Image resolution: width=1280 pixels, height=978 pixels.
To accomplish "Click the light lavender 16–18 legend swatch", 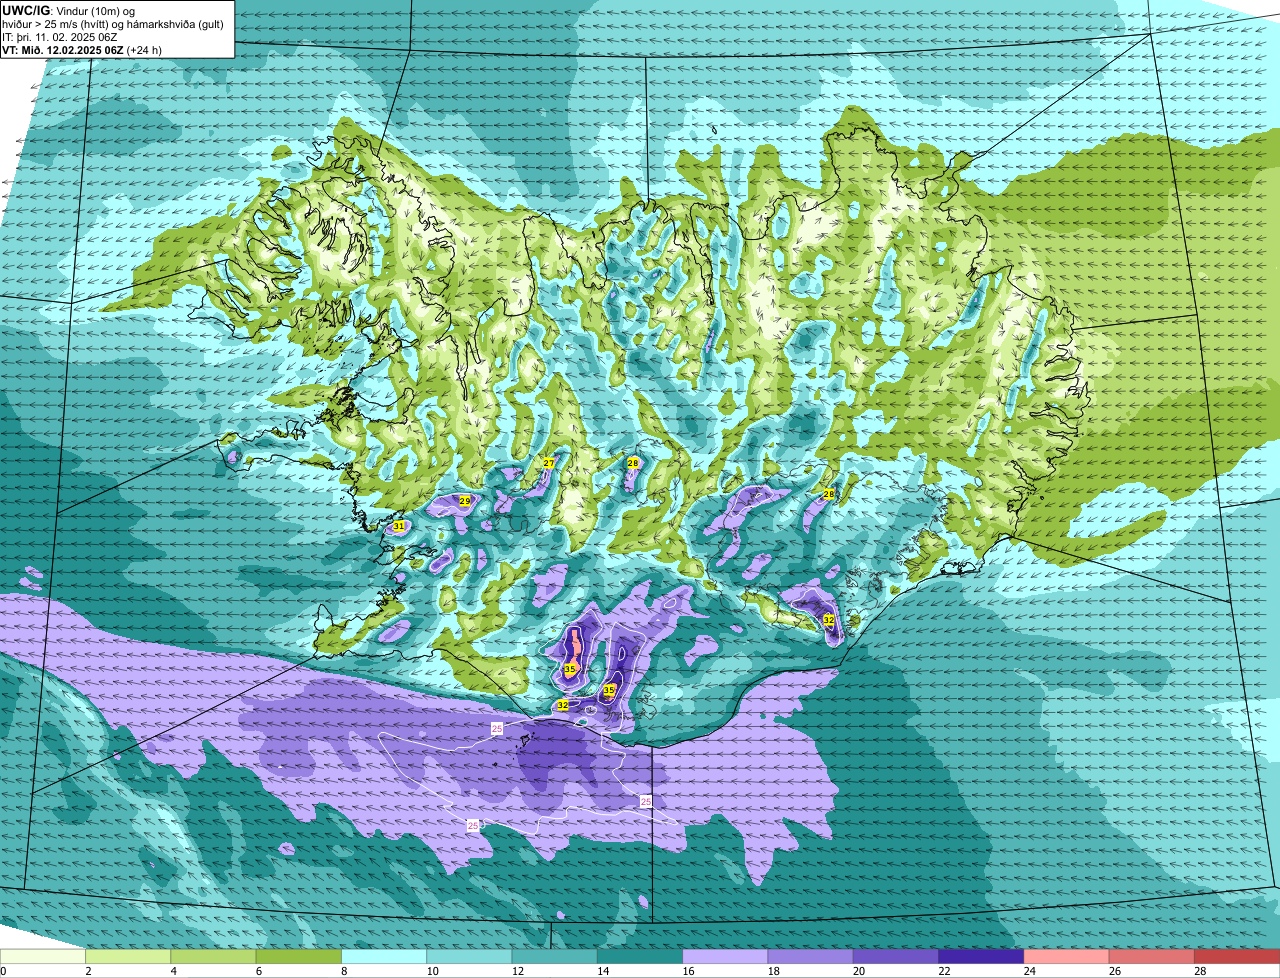I will point(725,957).
